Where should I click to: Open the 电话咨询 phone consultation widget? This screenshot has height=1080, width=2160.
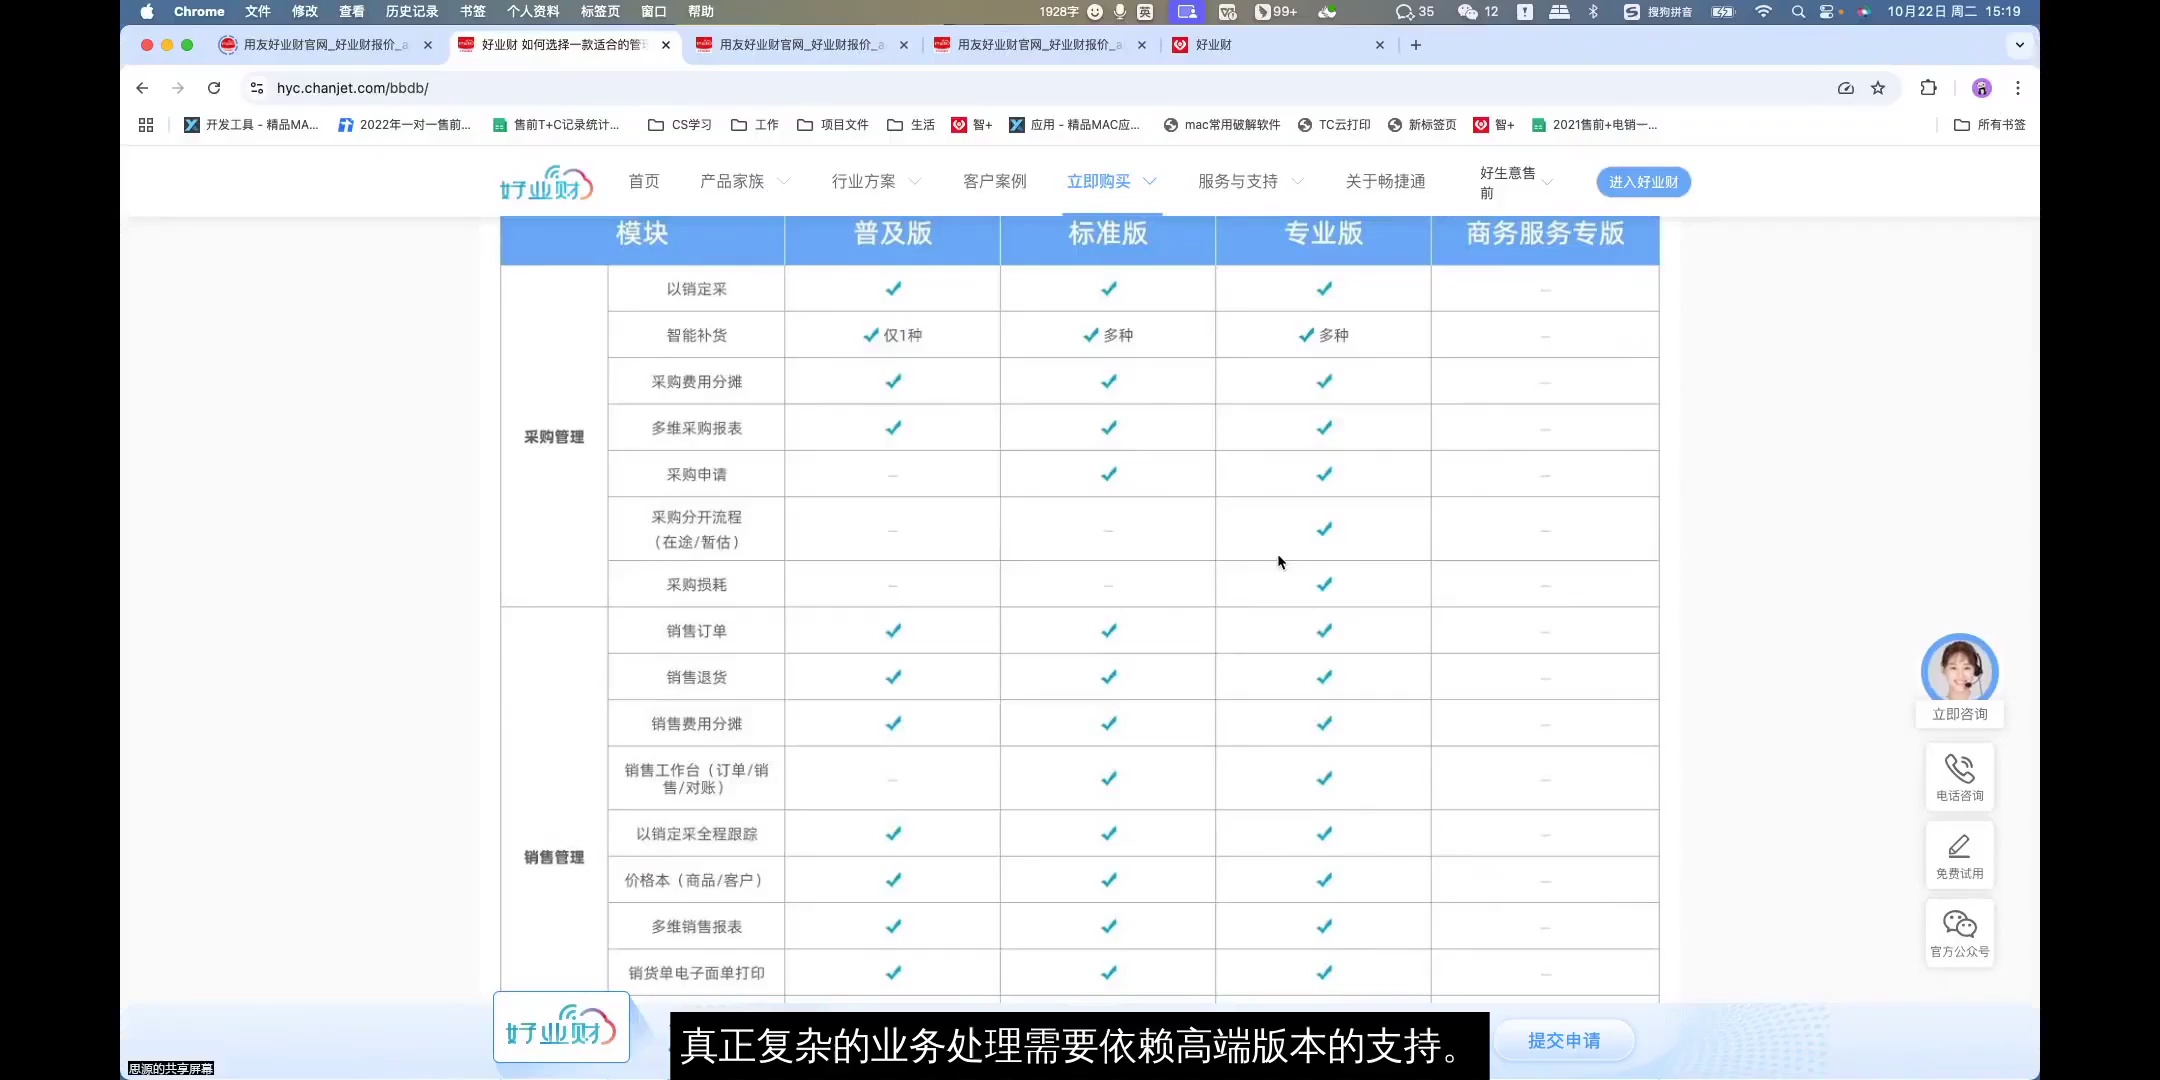point(1958,777)
